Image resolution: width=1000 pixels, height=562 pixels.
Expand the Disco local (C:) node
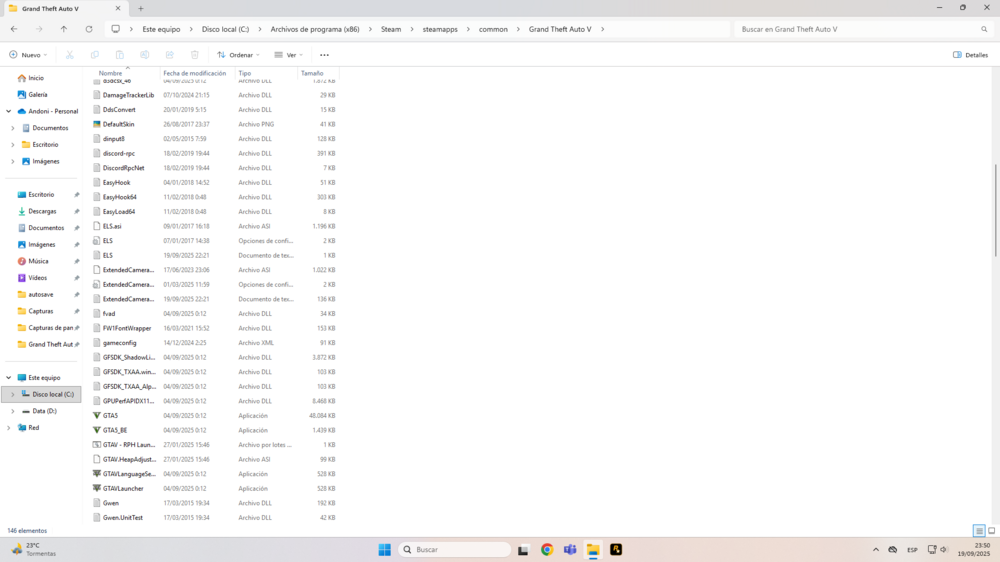coord(13,394)
